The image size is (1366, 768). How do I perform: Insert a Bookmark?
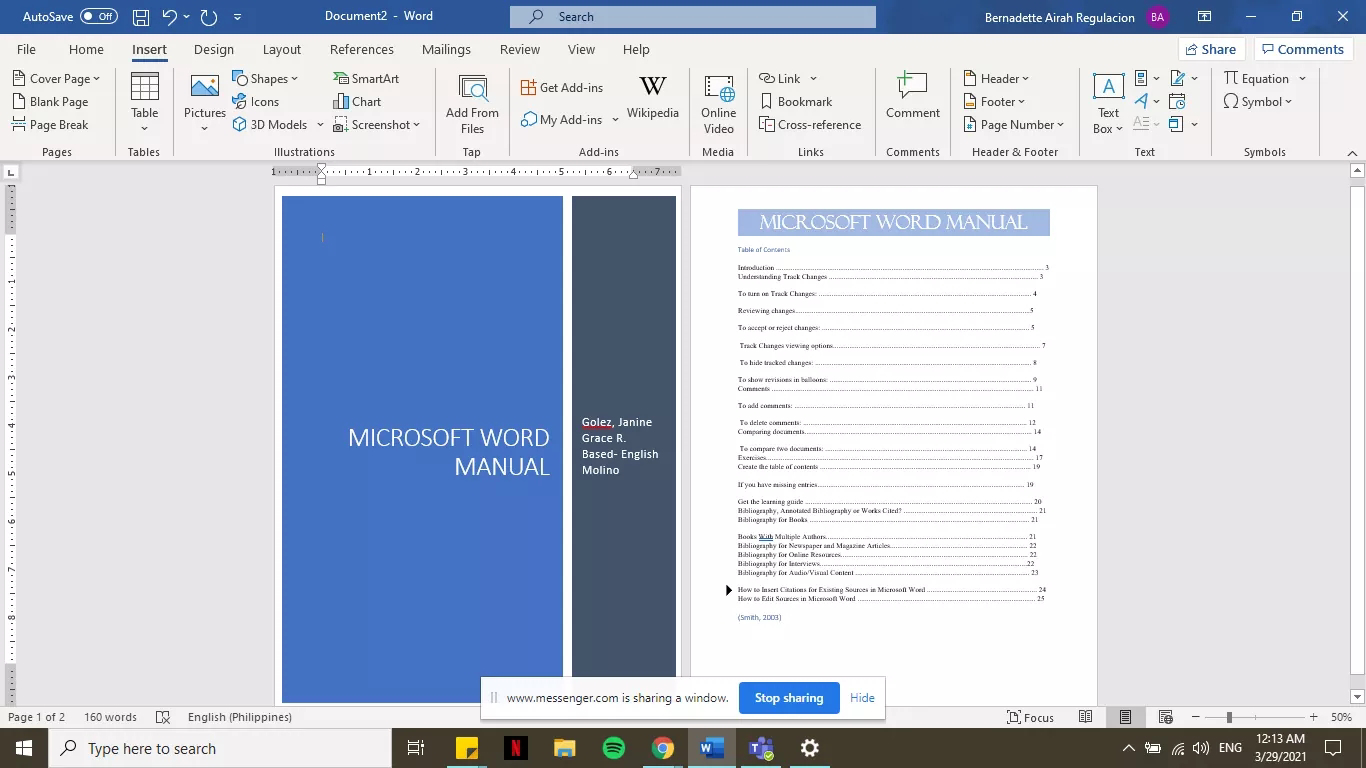(x=795, y=101)
